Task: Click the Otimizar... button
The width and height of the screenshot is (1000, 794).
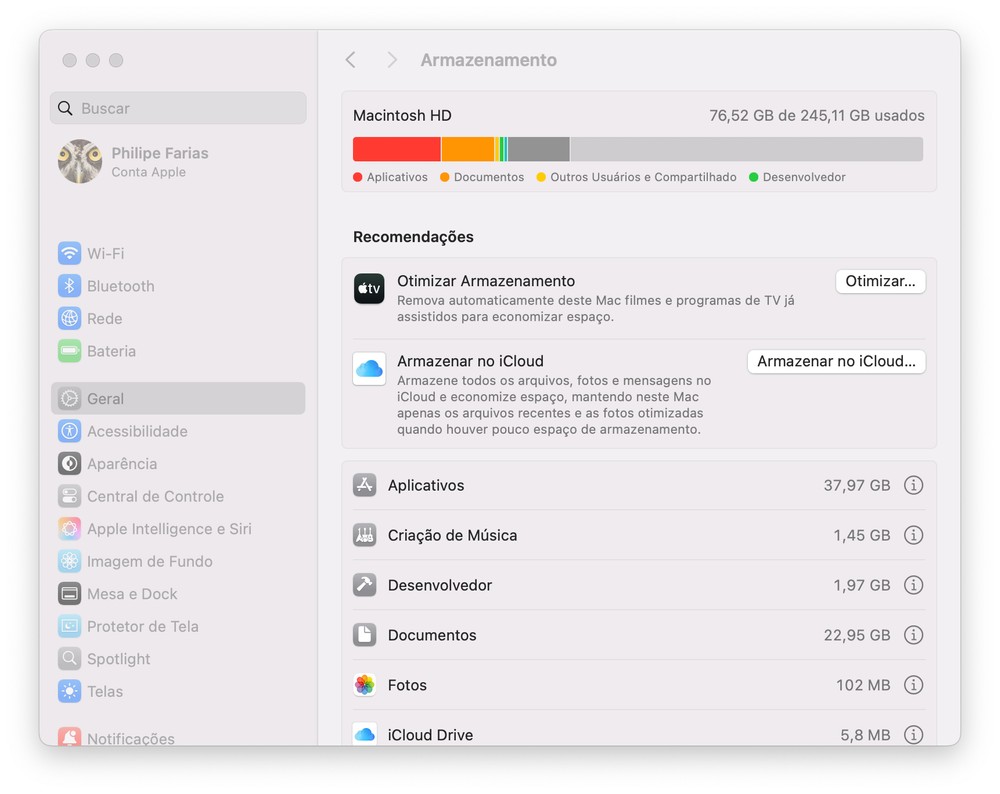Action: (x=880, y=281)
